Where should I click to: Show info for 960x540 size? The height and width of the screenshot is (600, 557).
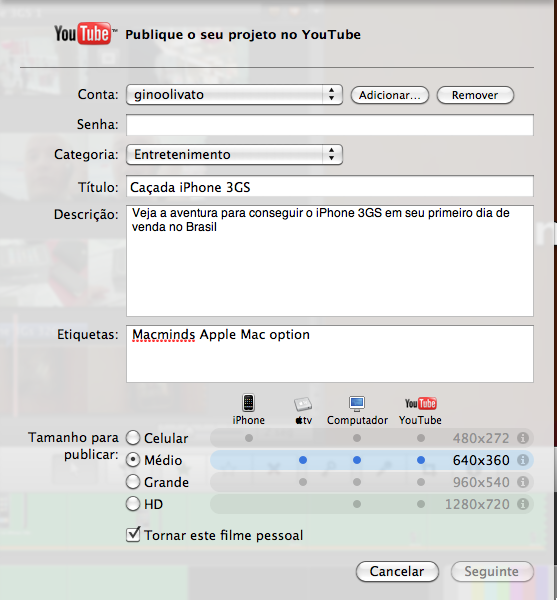point(523,482)
